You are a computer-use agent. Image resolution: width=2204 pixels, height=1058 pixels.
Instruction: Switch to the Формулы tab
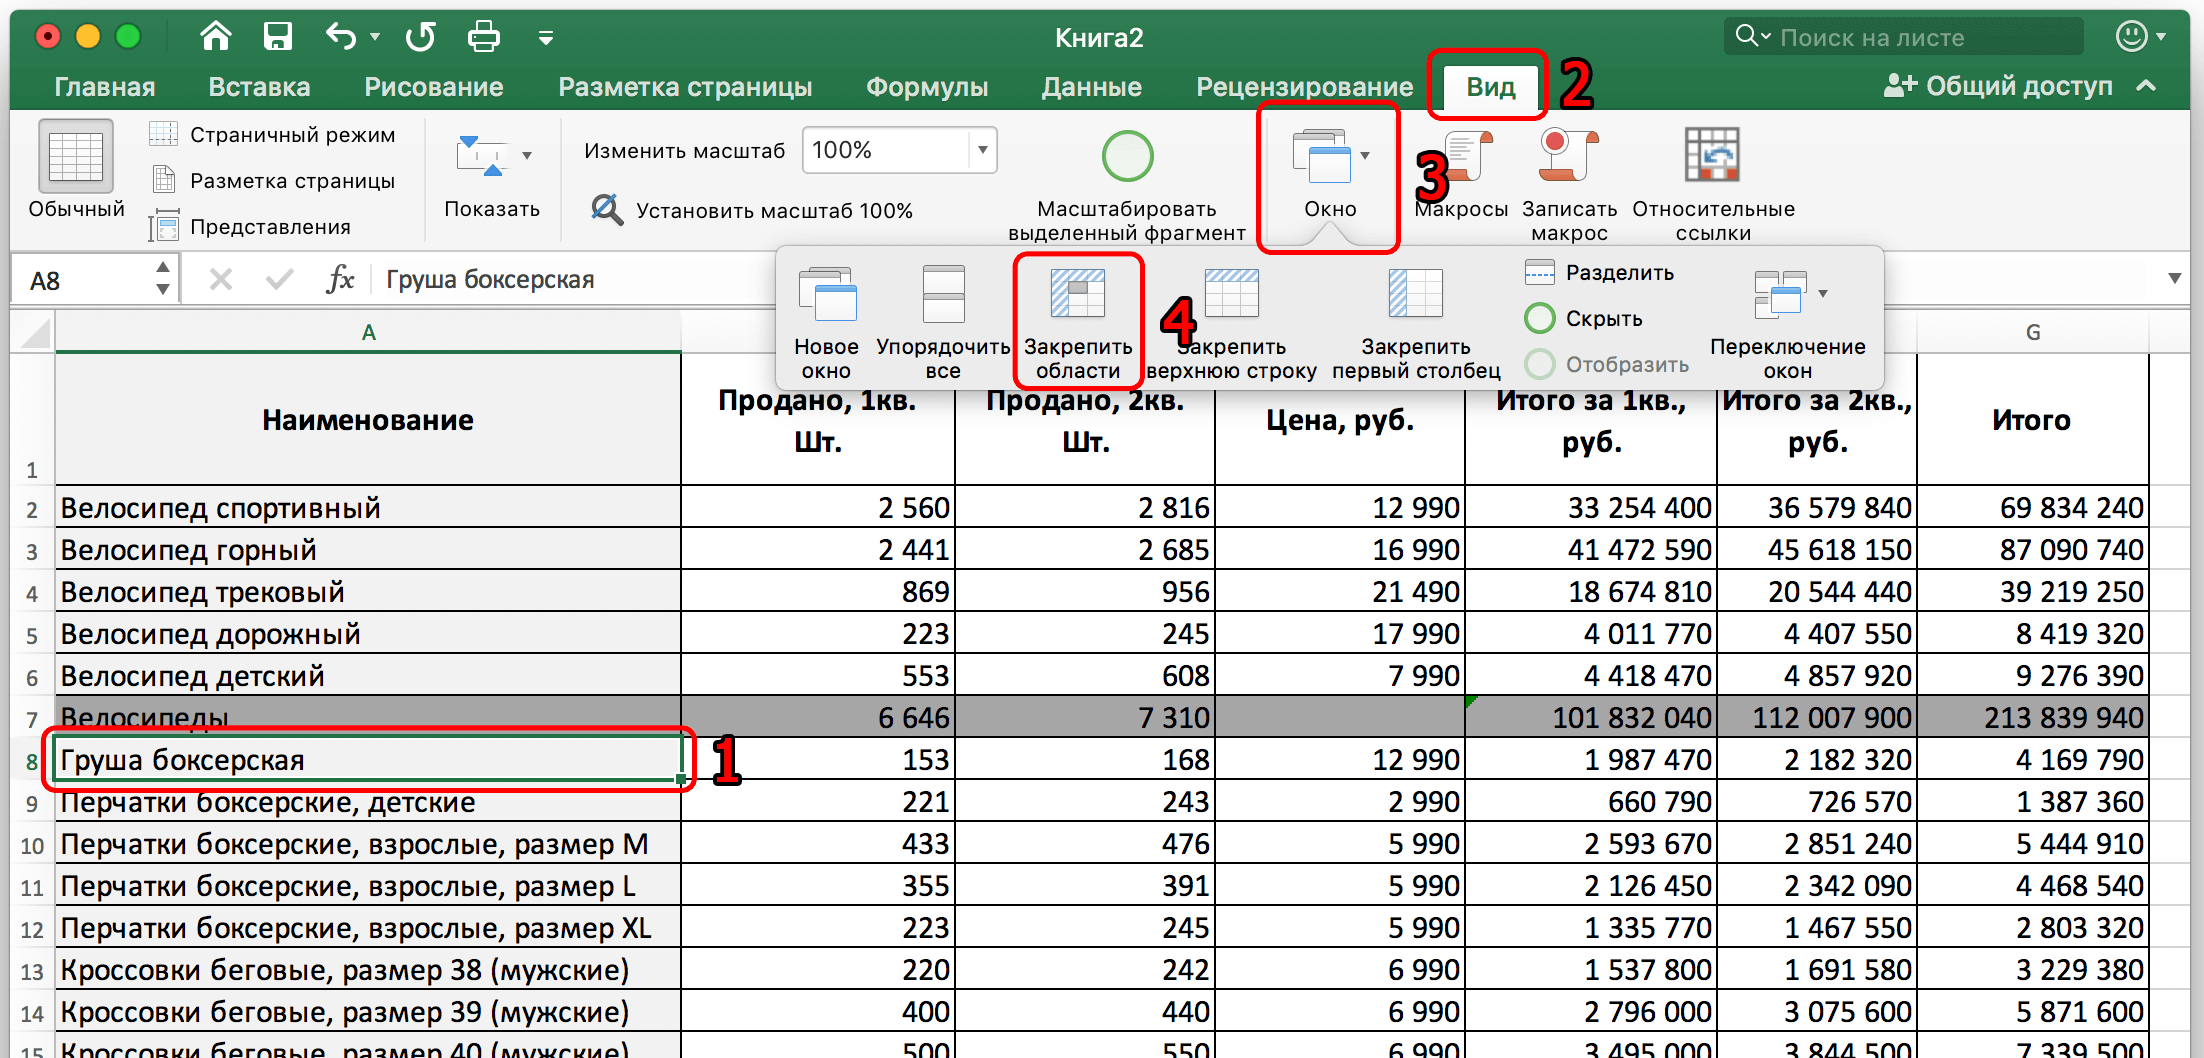[x=927, y=87]
